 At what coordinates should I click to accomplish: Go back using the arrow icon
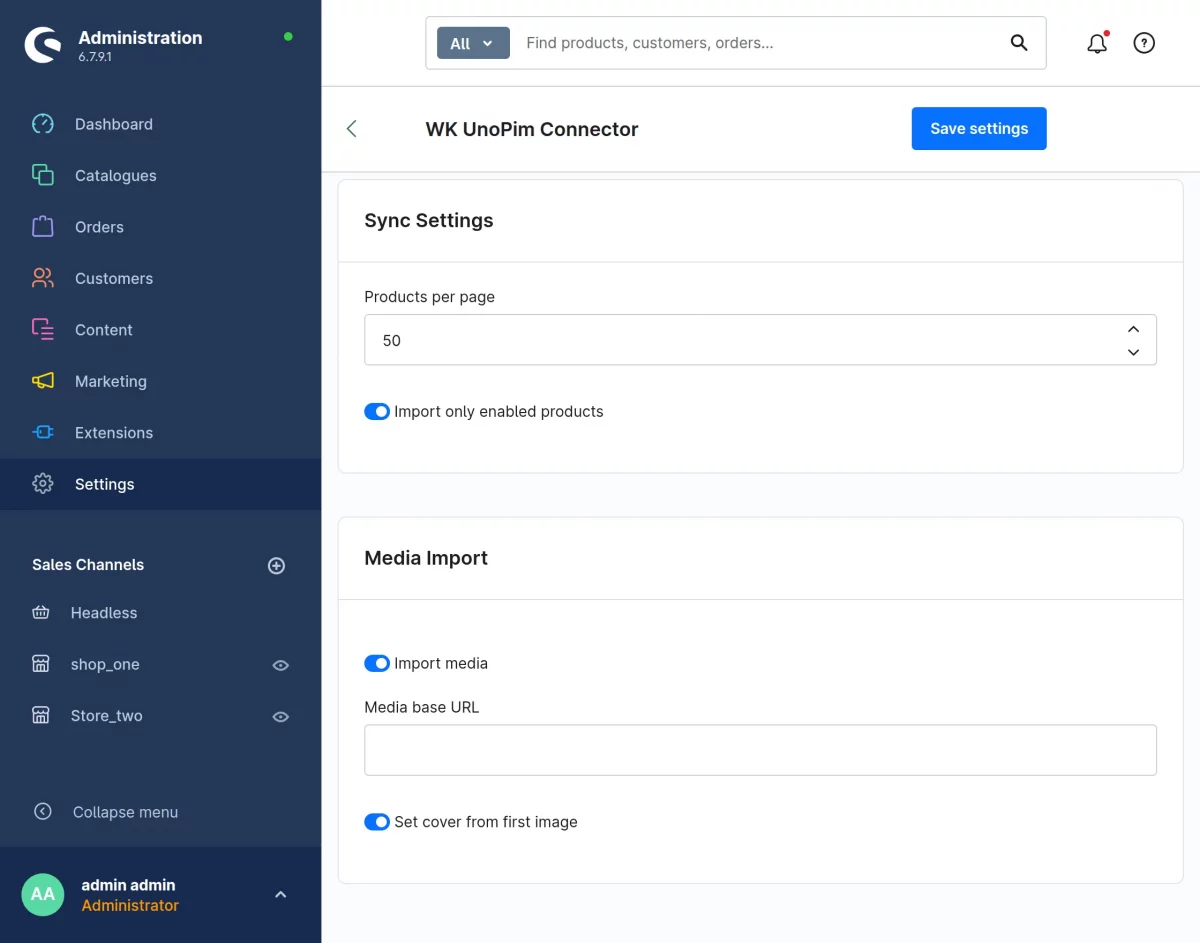coord(352,128)
